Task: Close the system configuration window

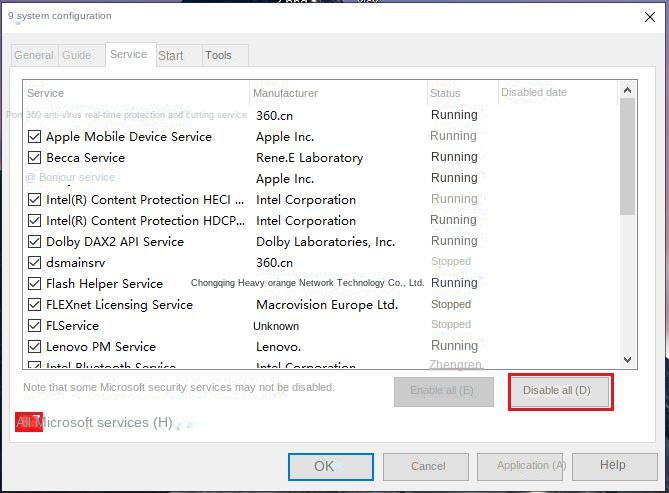Action: tap(648, 16)
